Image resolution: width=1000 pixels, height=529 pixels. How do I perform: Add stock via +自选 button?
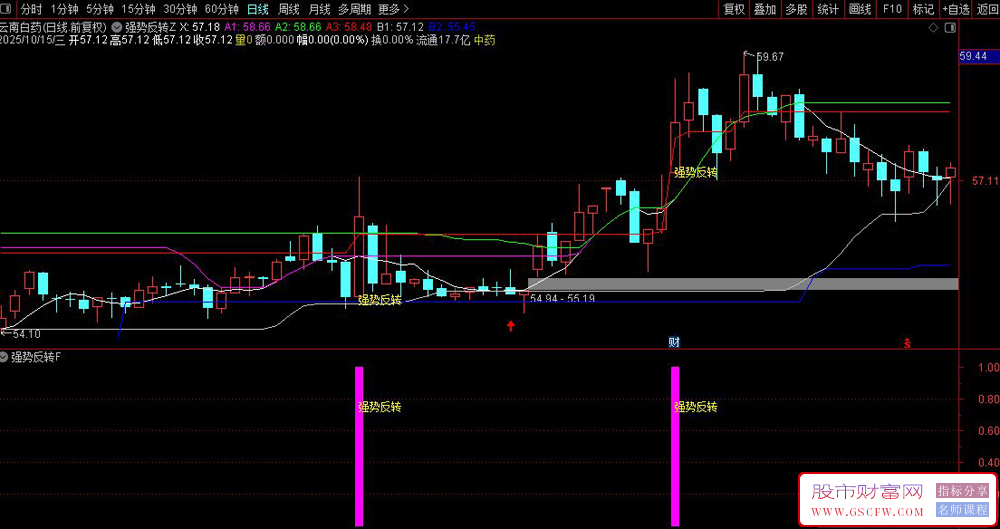pos(955,9)
